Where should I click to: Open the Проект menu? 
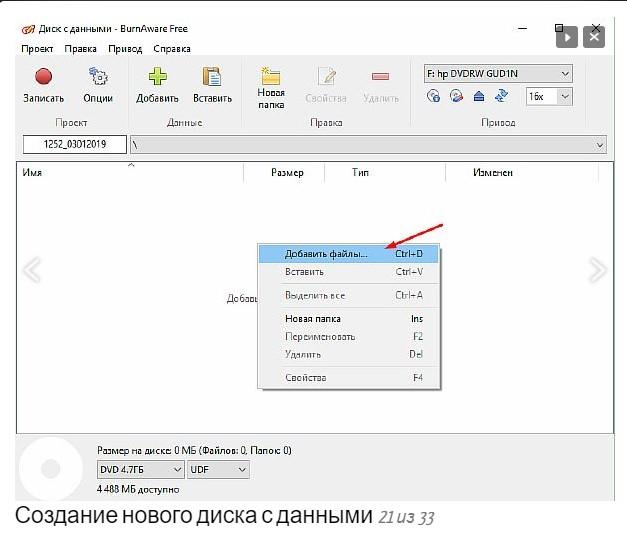(37, 49)
